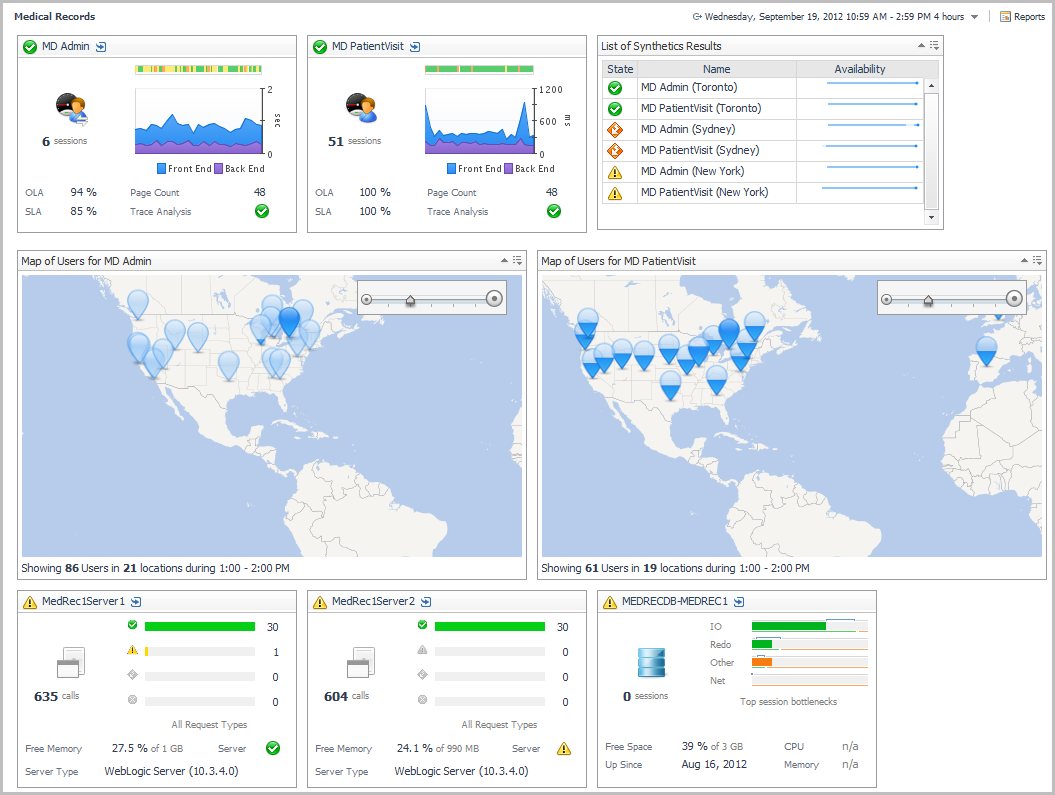Open options menu for MD PatientVisit map panel
Screen dimensions: 1055x795
point(1037,261)
